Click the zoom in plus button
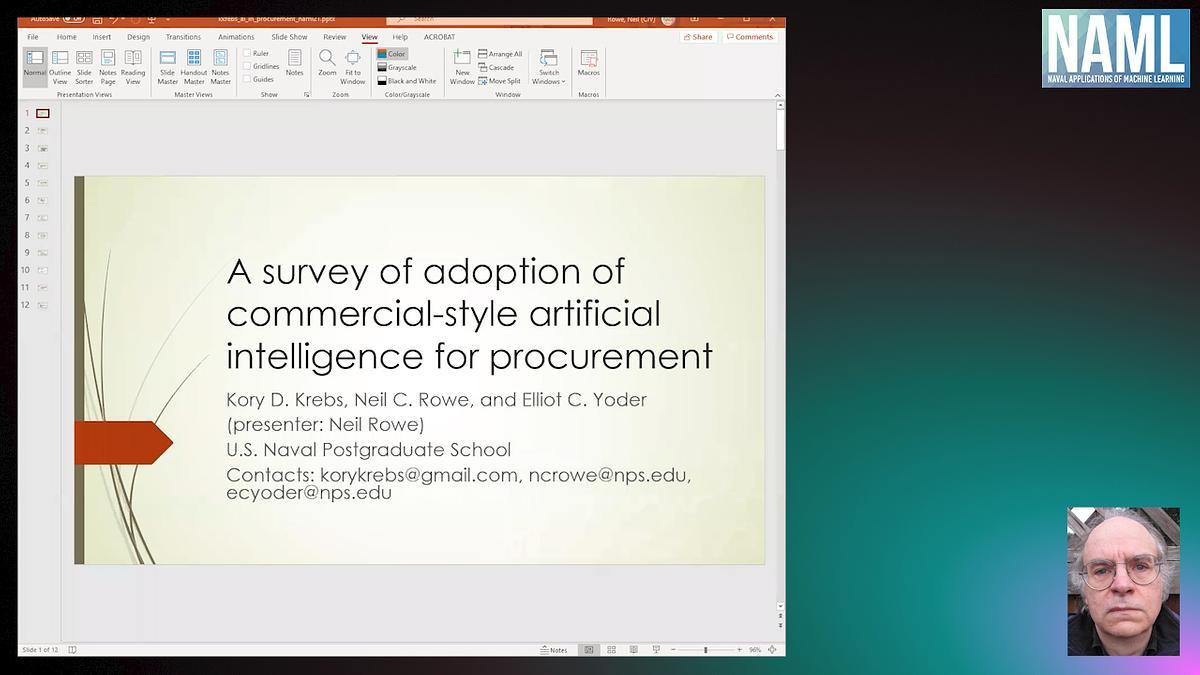This screenshot has height=675, width=1200. pyautogui.click(x=739, y=650)
